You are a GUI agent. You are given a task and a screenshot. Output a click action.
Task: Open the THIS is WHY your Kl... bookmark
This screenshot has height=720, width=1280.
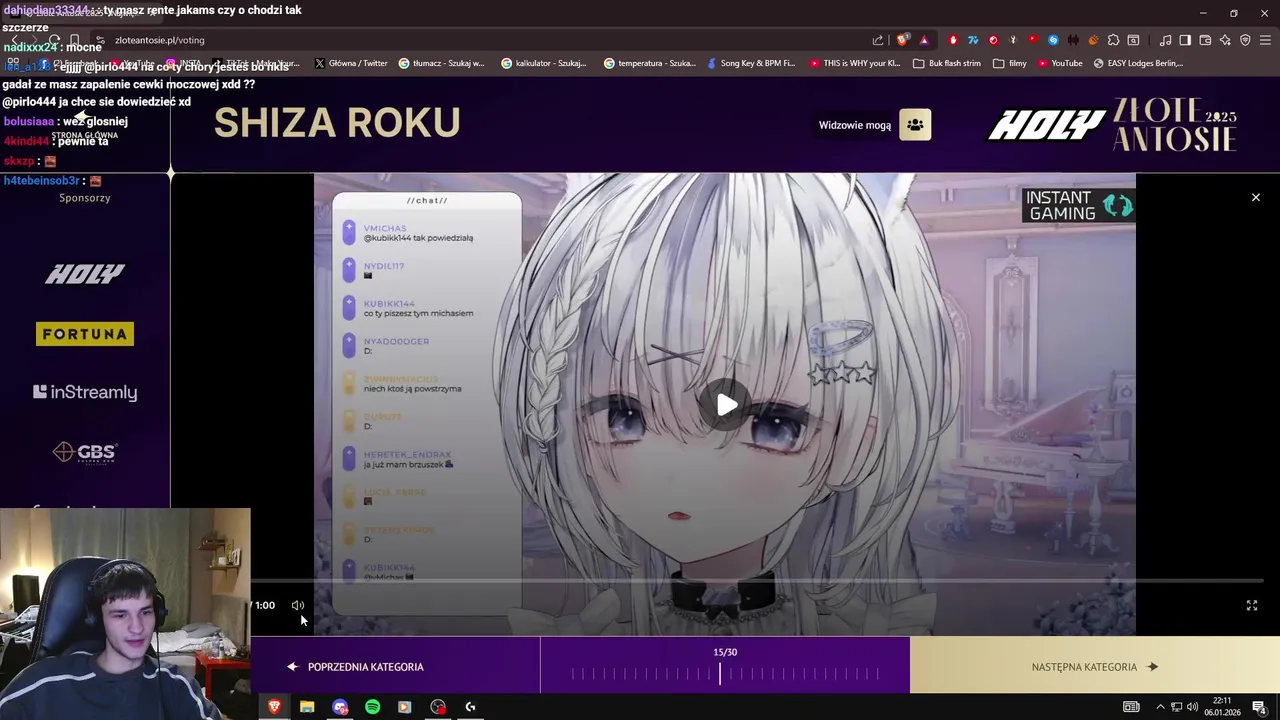pyautogui.click(x=855, y=63)
